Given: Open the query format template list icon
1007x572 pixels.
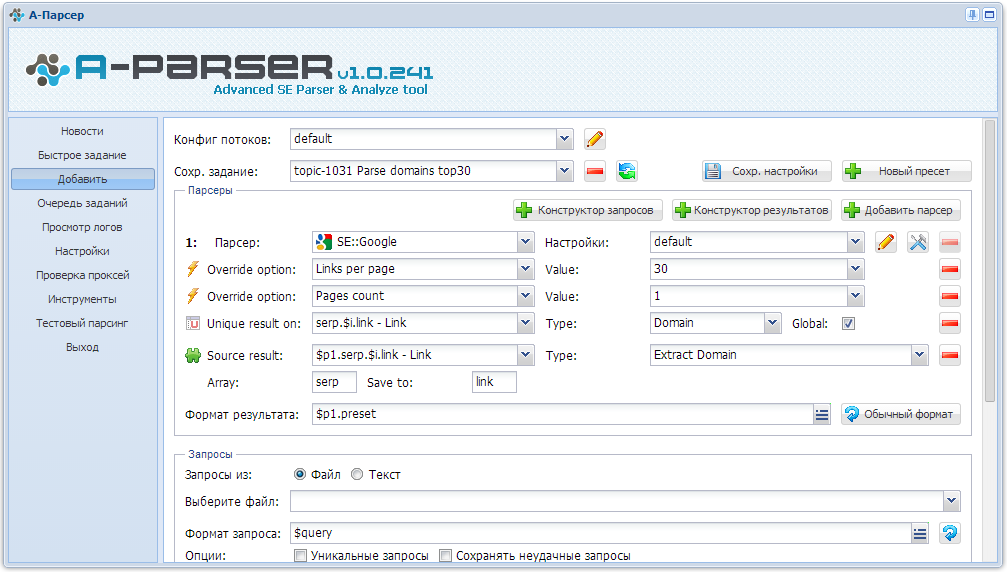Looking at the screenshot, I should [x=920, y=533].
